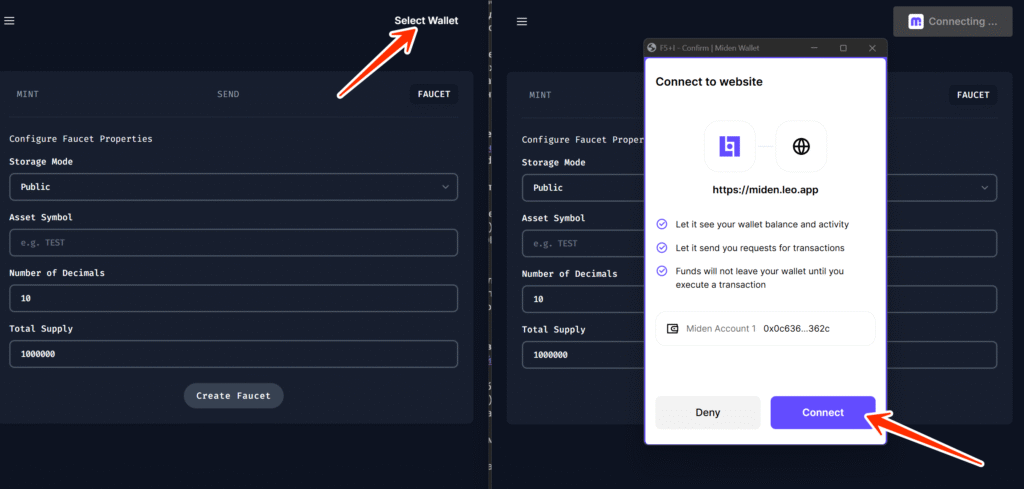This screenshot has width=1024, height=489.
Task: Click the Miden Wallet logo icon in popup
Action: point(729,146)
